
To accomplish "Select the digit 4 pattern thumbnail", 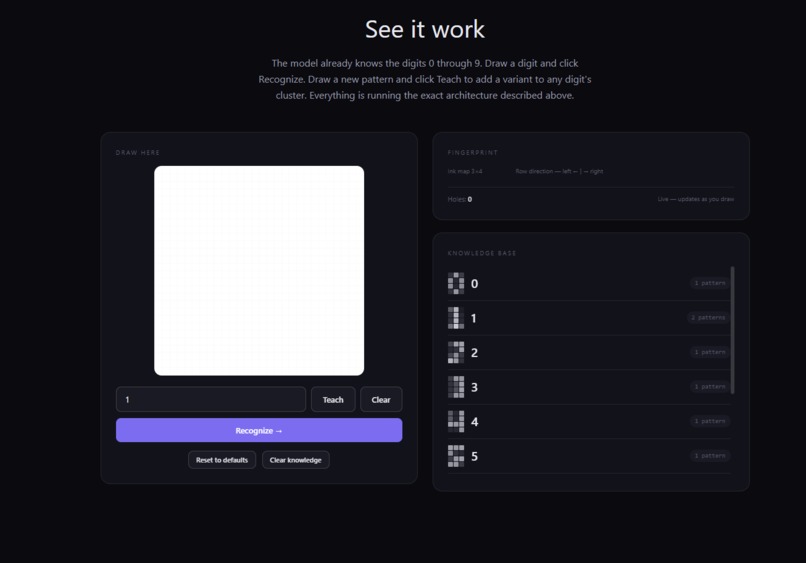I will coord(456,421).
